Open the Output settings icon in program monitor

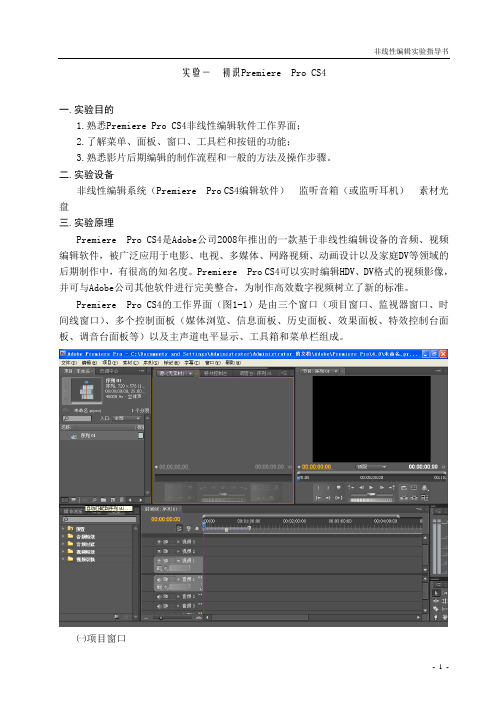425,488
